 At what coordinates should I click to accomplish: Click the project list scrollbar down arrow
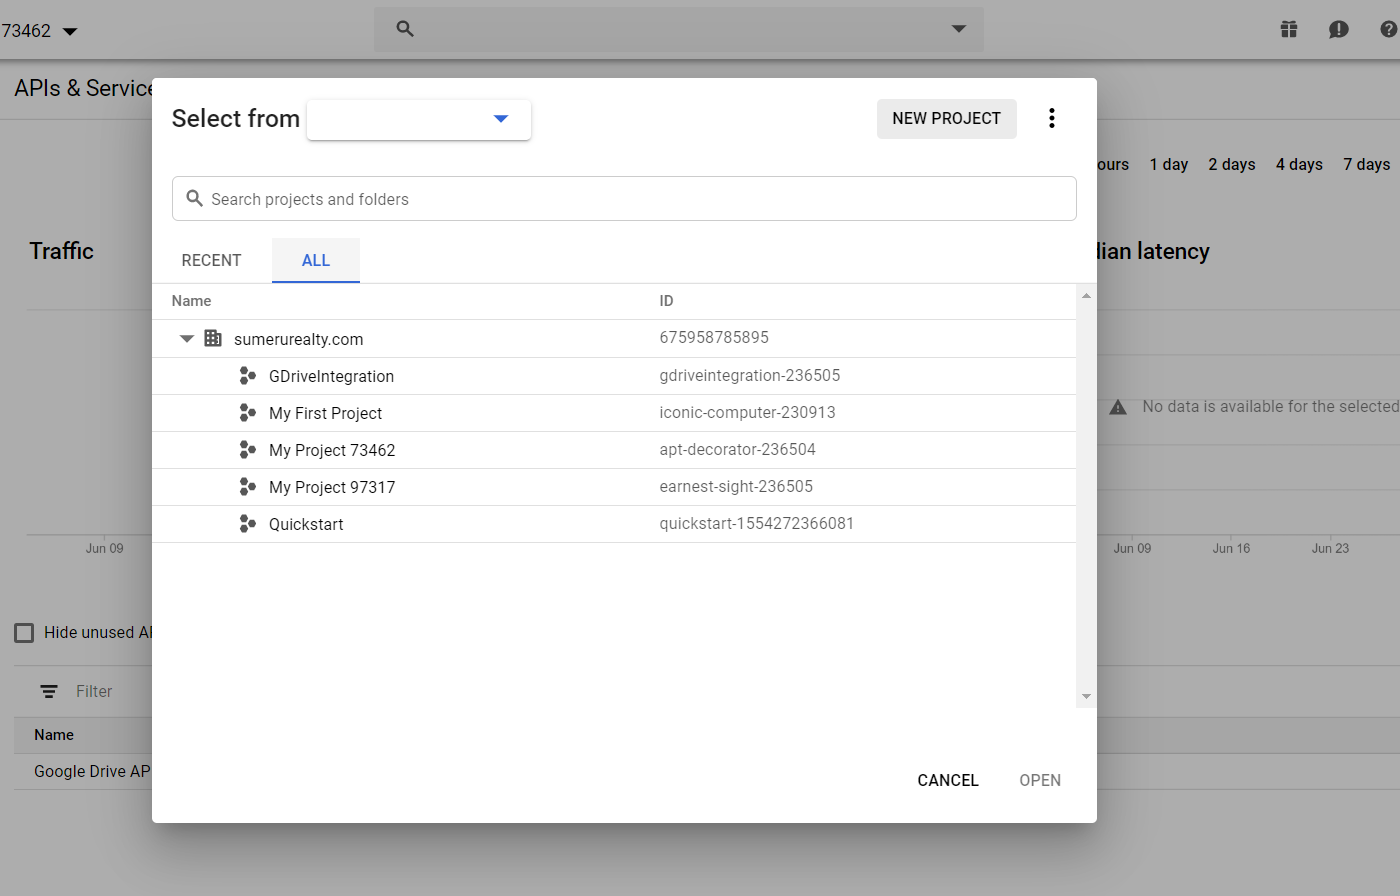click(x=1086, y=697)
